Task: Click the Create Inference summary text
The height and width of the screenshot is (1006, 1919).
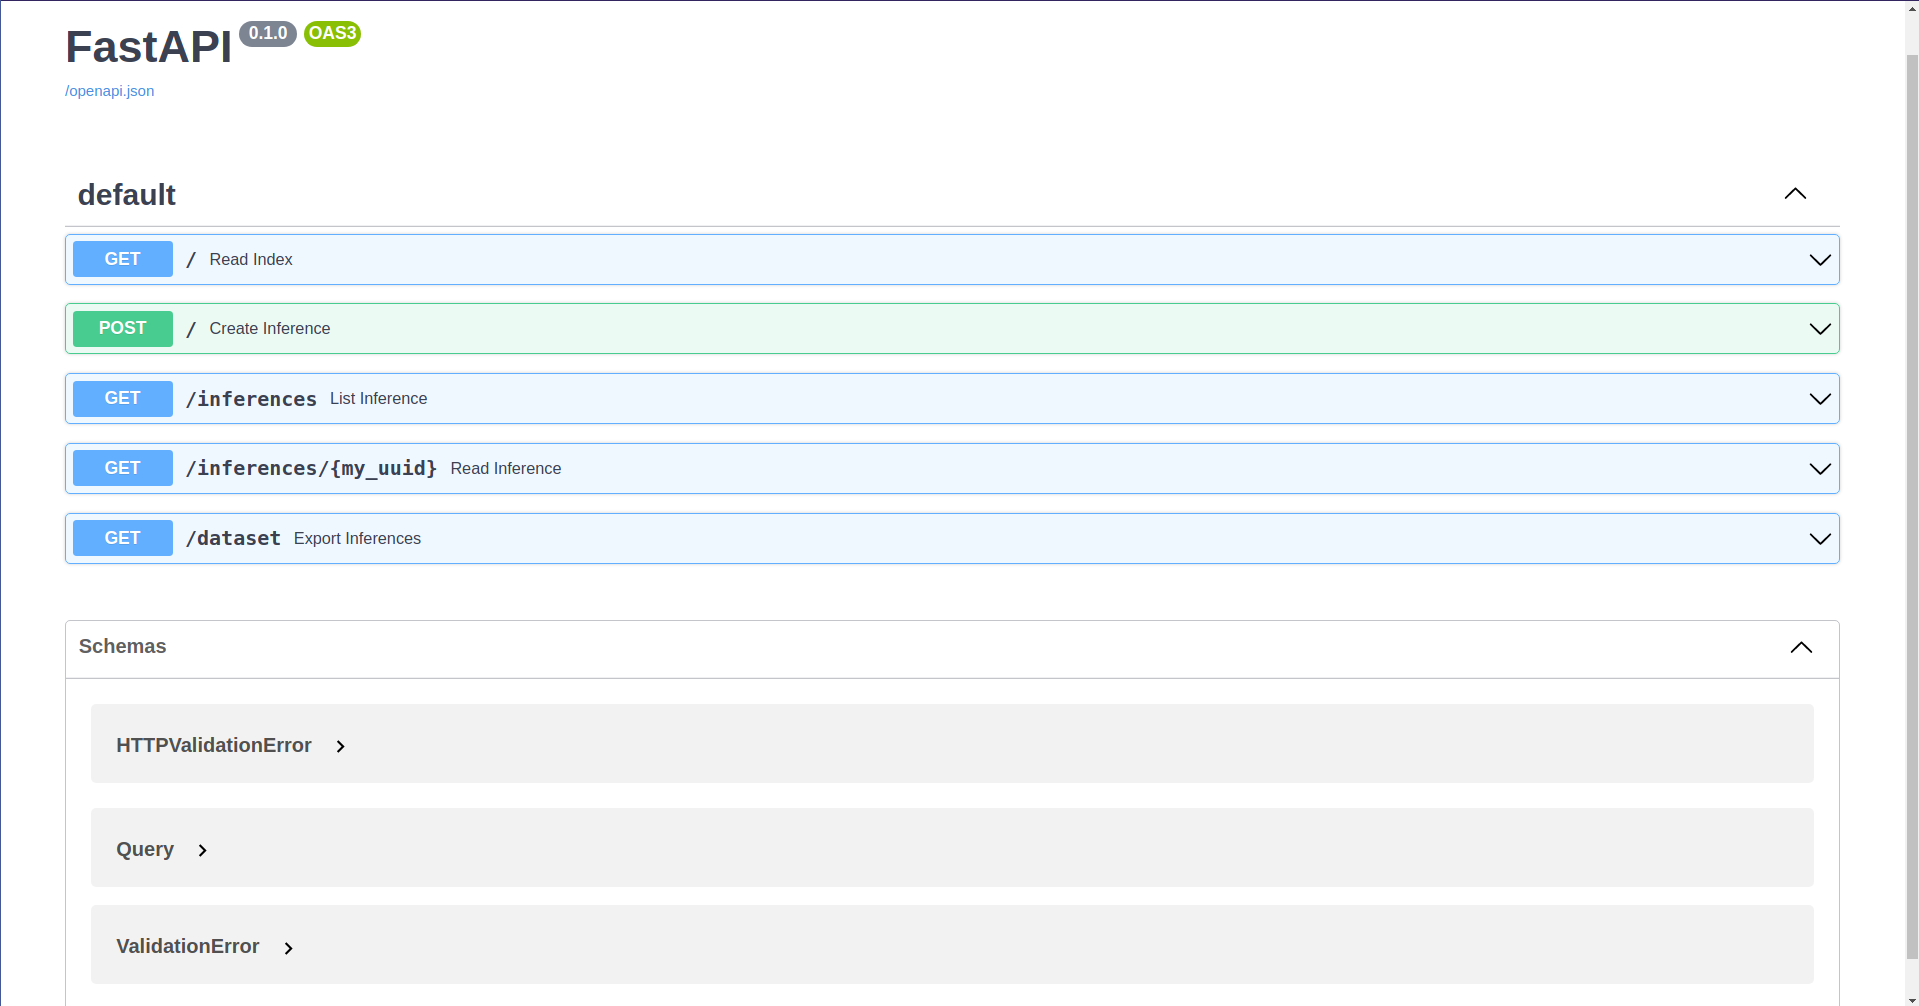Action: pyautogui.click(x=270, y=329)
